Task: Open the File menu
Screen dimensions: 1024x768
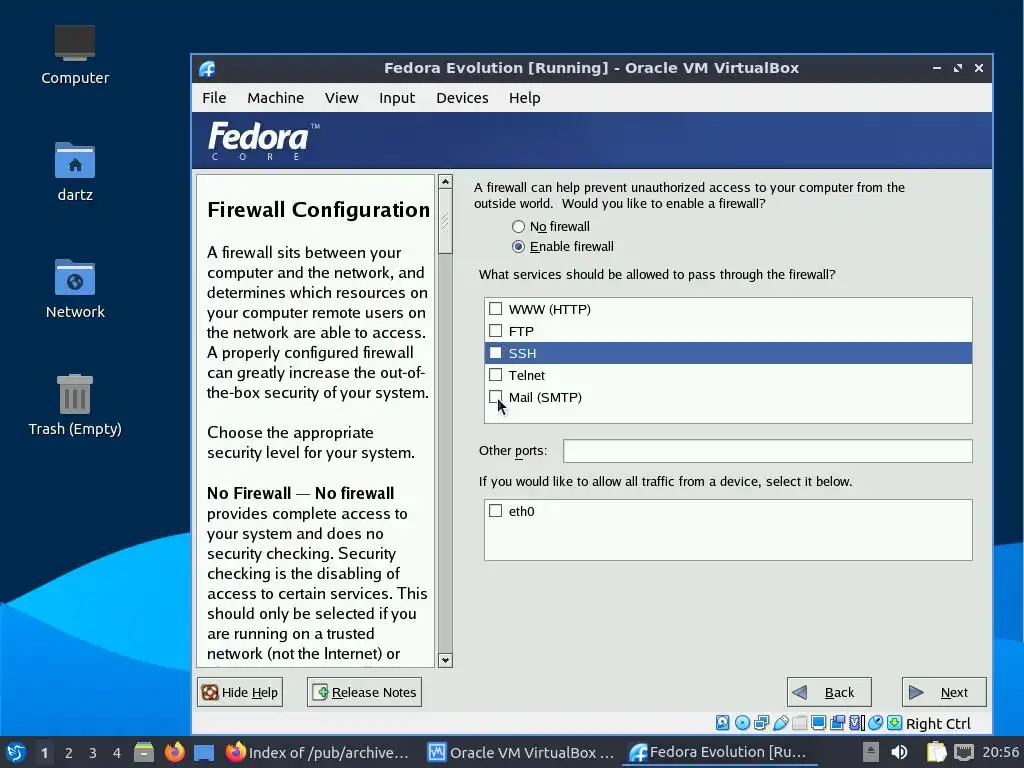Action: [214, 98]
